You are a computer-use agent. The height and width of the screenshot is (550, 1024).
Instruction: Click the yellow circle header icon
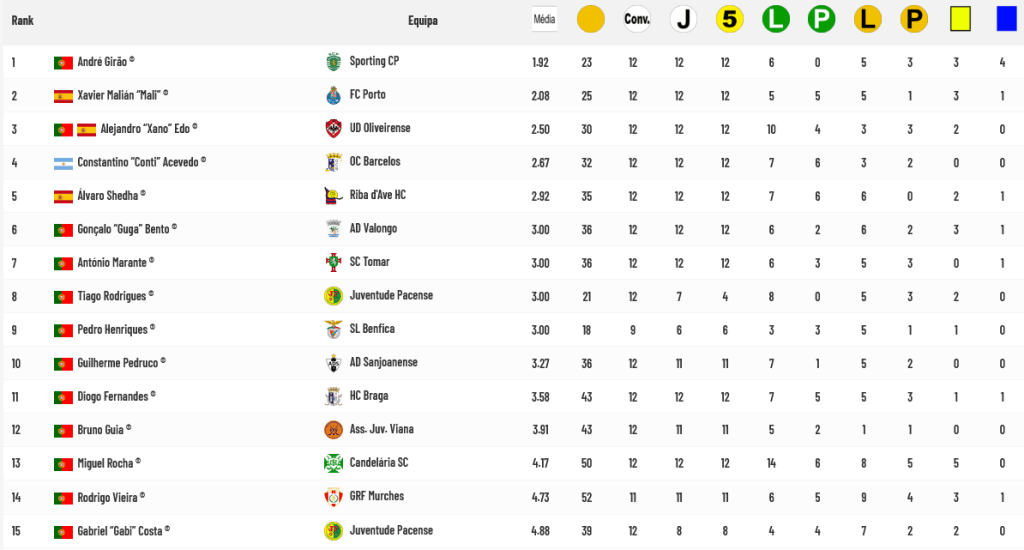[590, 19]
